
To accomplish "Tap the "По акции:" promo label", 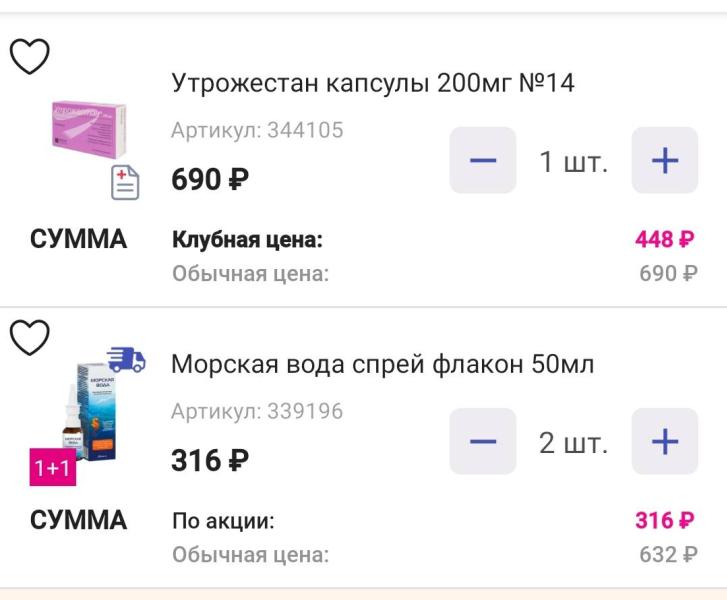I will [x=224, y=521].
